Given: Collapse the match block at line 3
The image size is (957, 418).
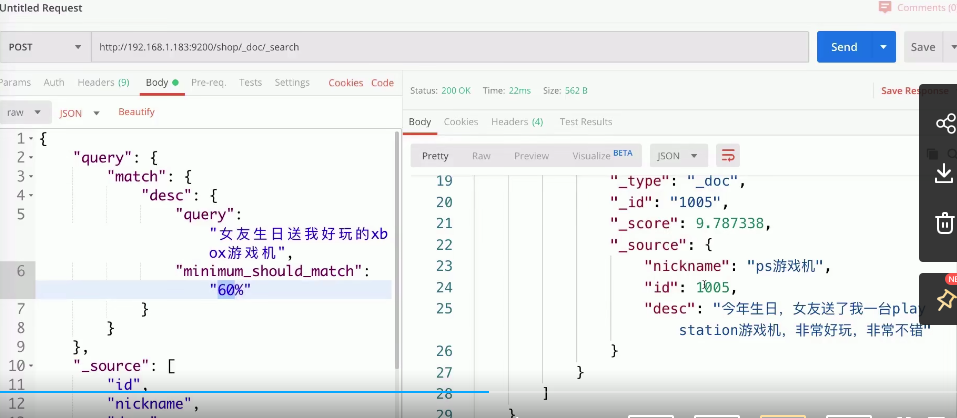Looking at the screenshot, I should (x=31, y=177).
